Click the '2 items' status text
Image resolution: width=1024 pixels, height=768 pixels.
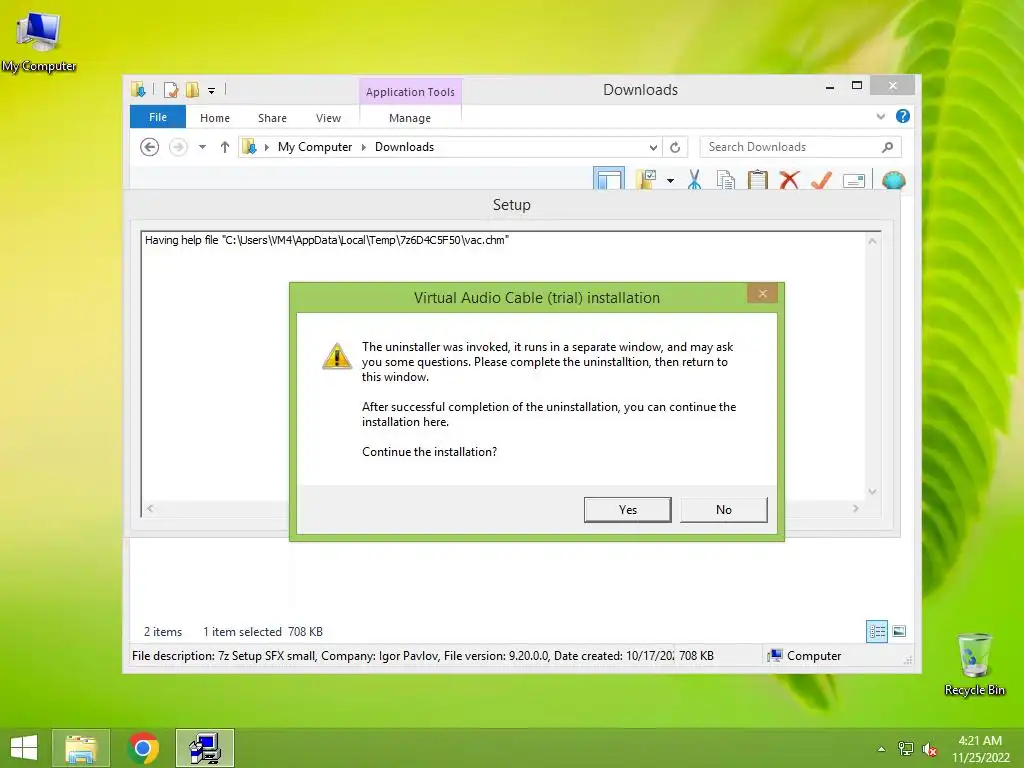163,632
